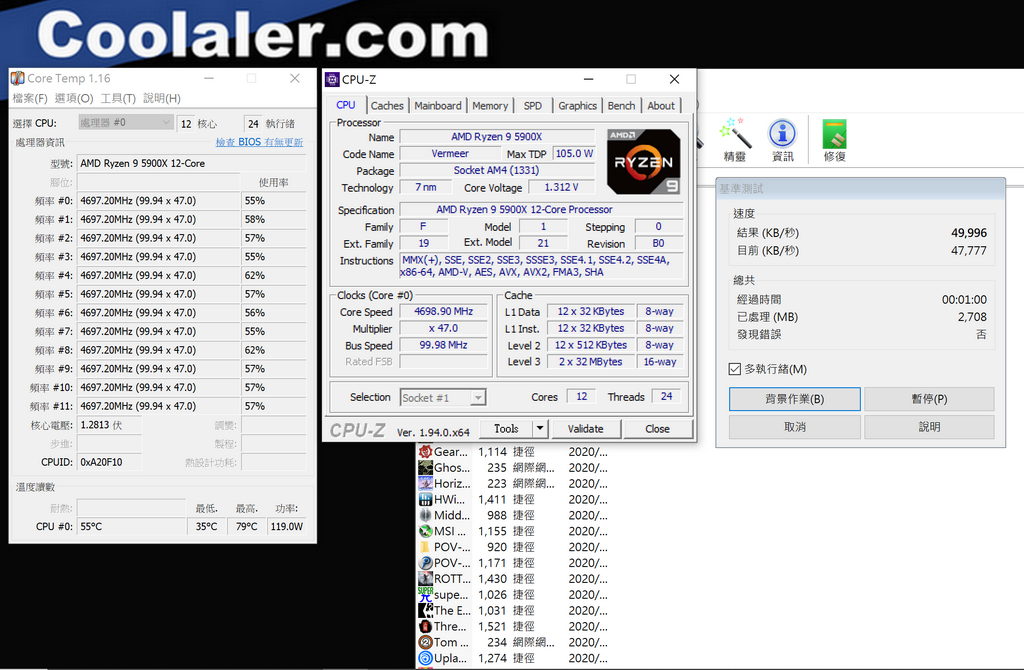Select the Thre... entry icon in list
This screenshot has height=670, width=1024.
pos(425,626)
